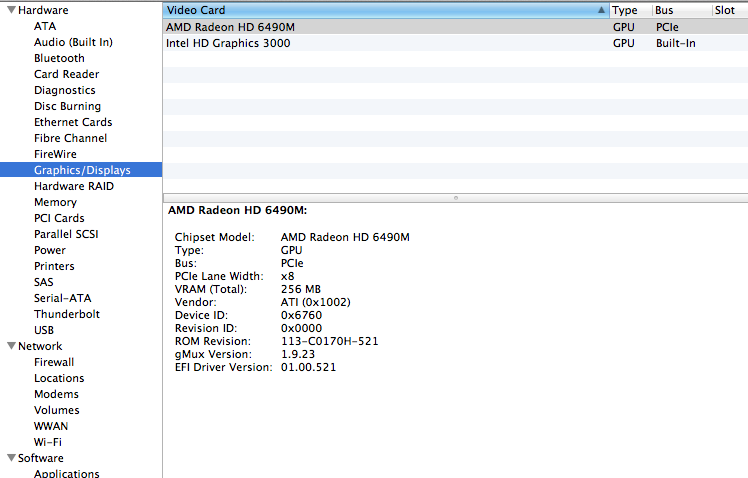Open the Thunderbolt entry
This screenshot has height=478, width=748.
tap(67, 314)
